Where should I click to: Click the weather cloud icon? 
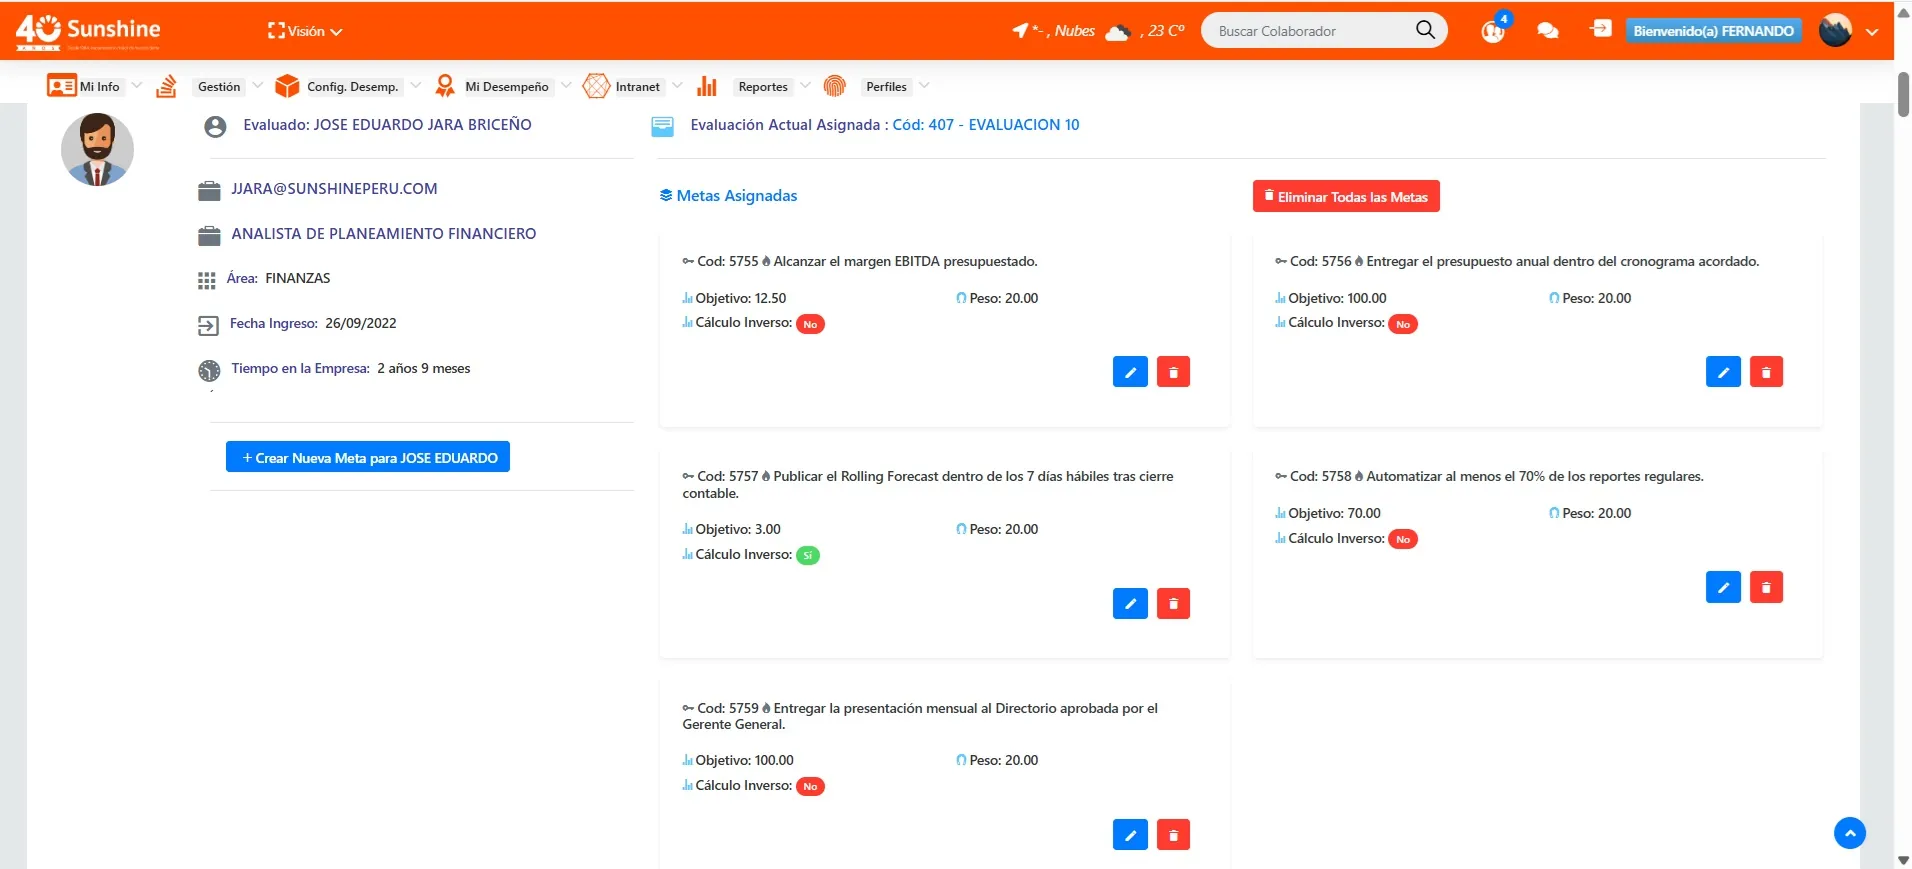[1118, 32]
